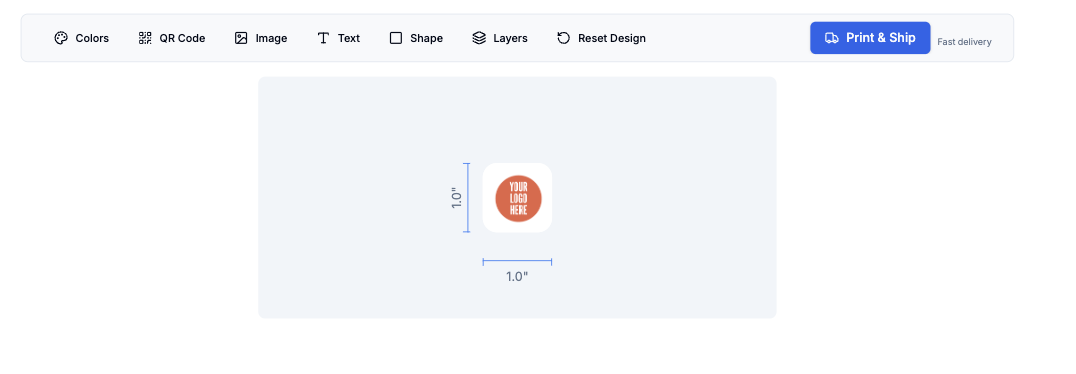The height and width of the screenshot is (374, 1076).
Task: Open the Colors palette tool
Action: (x=82, y=38)
